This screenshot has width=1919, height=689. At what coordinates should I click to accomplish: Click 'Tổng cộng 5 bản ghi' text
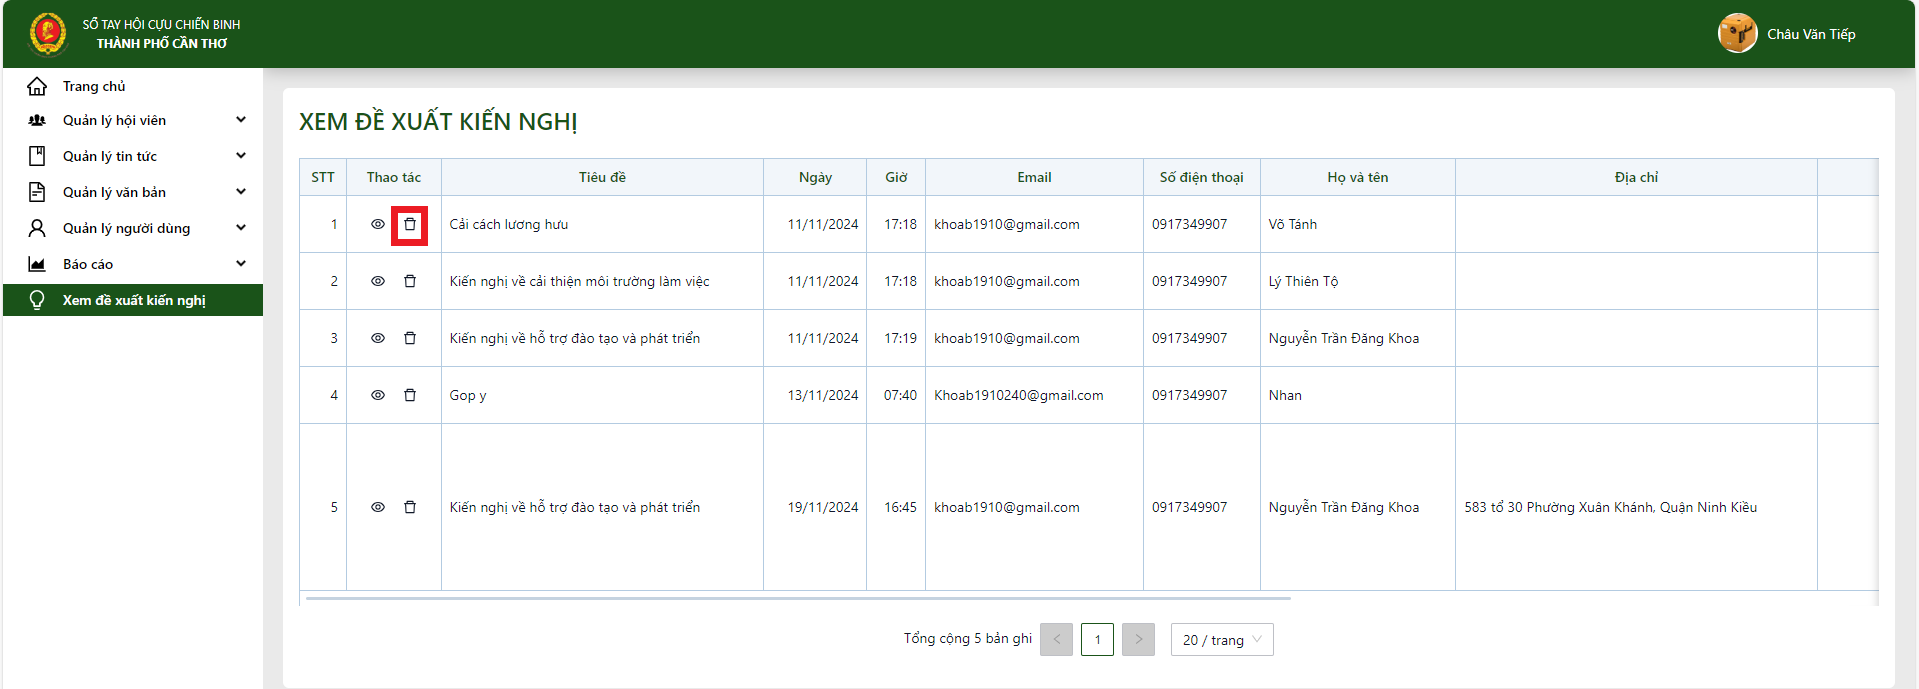click(x=968, y=639)
